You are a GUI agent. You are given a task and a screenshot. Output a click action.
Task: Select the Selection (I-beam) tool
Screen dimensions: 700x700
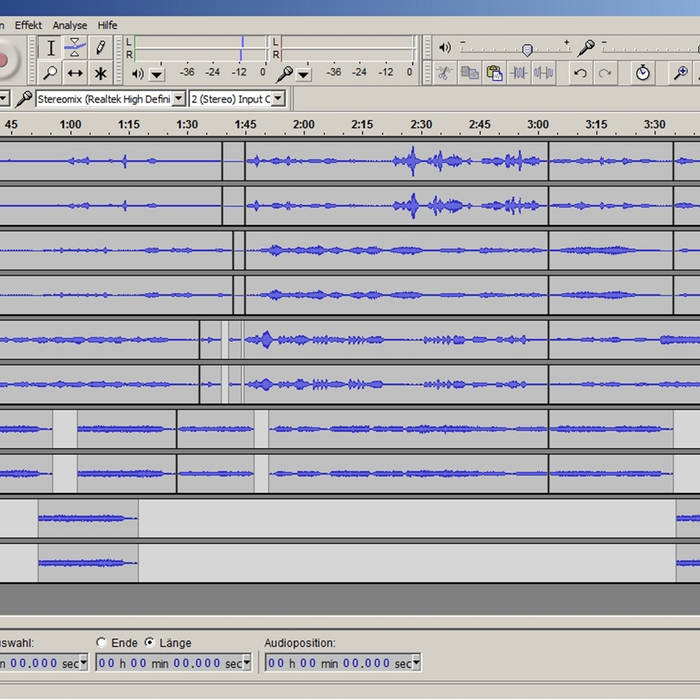(x=51, y=48)
